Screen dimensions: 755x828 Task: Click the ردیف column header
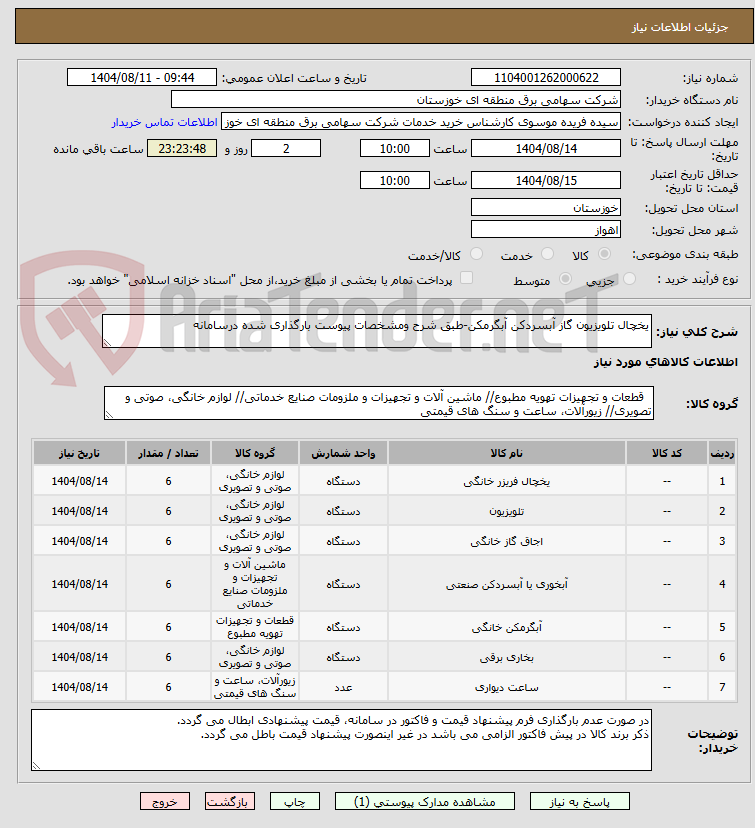tap(722, 454)
